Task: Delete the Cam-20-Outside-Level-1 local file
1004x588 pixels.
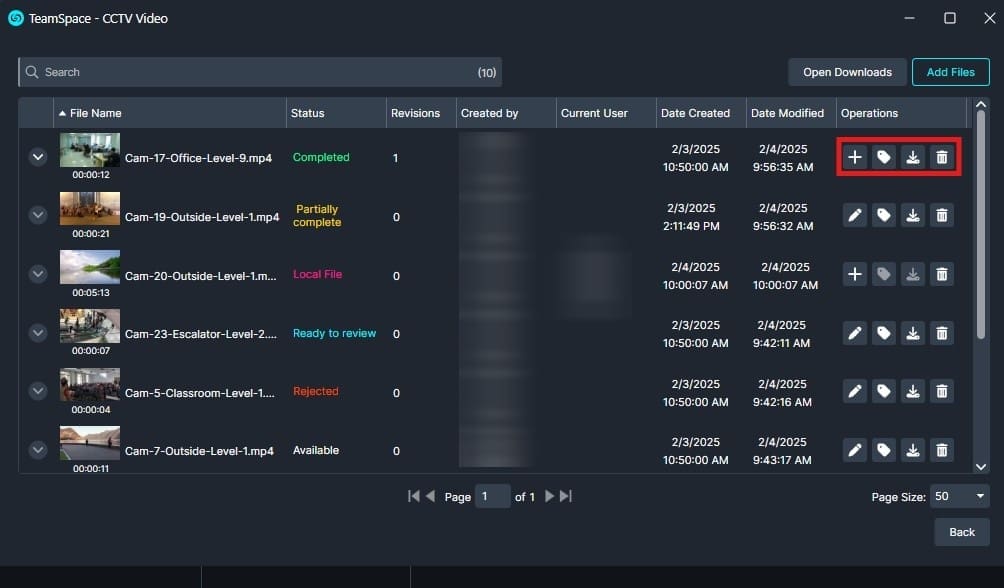Action: click(941, 274)
